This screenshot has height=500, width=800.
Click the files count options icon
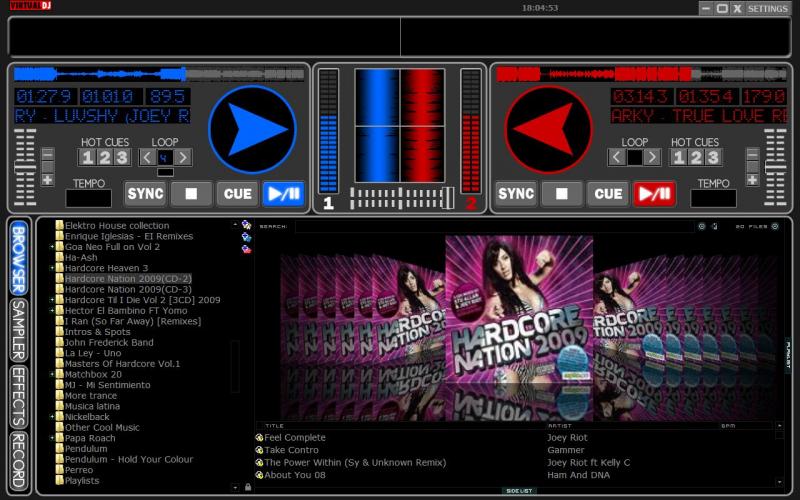(x=775, y=226)
